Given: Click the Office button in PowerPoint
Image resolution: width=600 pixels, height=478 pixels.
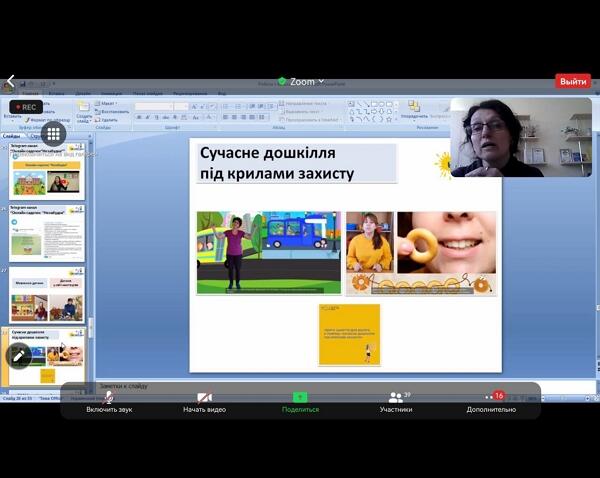Looking at the screenshot, I should pyautogui.click(x=7, y=87).
